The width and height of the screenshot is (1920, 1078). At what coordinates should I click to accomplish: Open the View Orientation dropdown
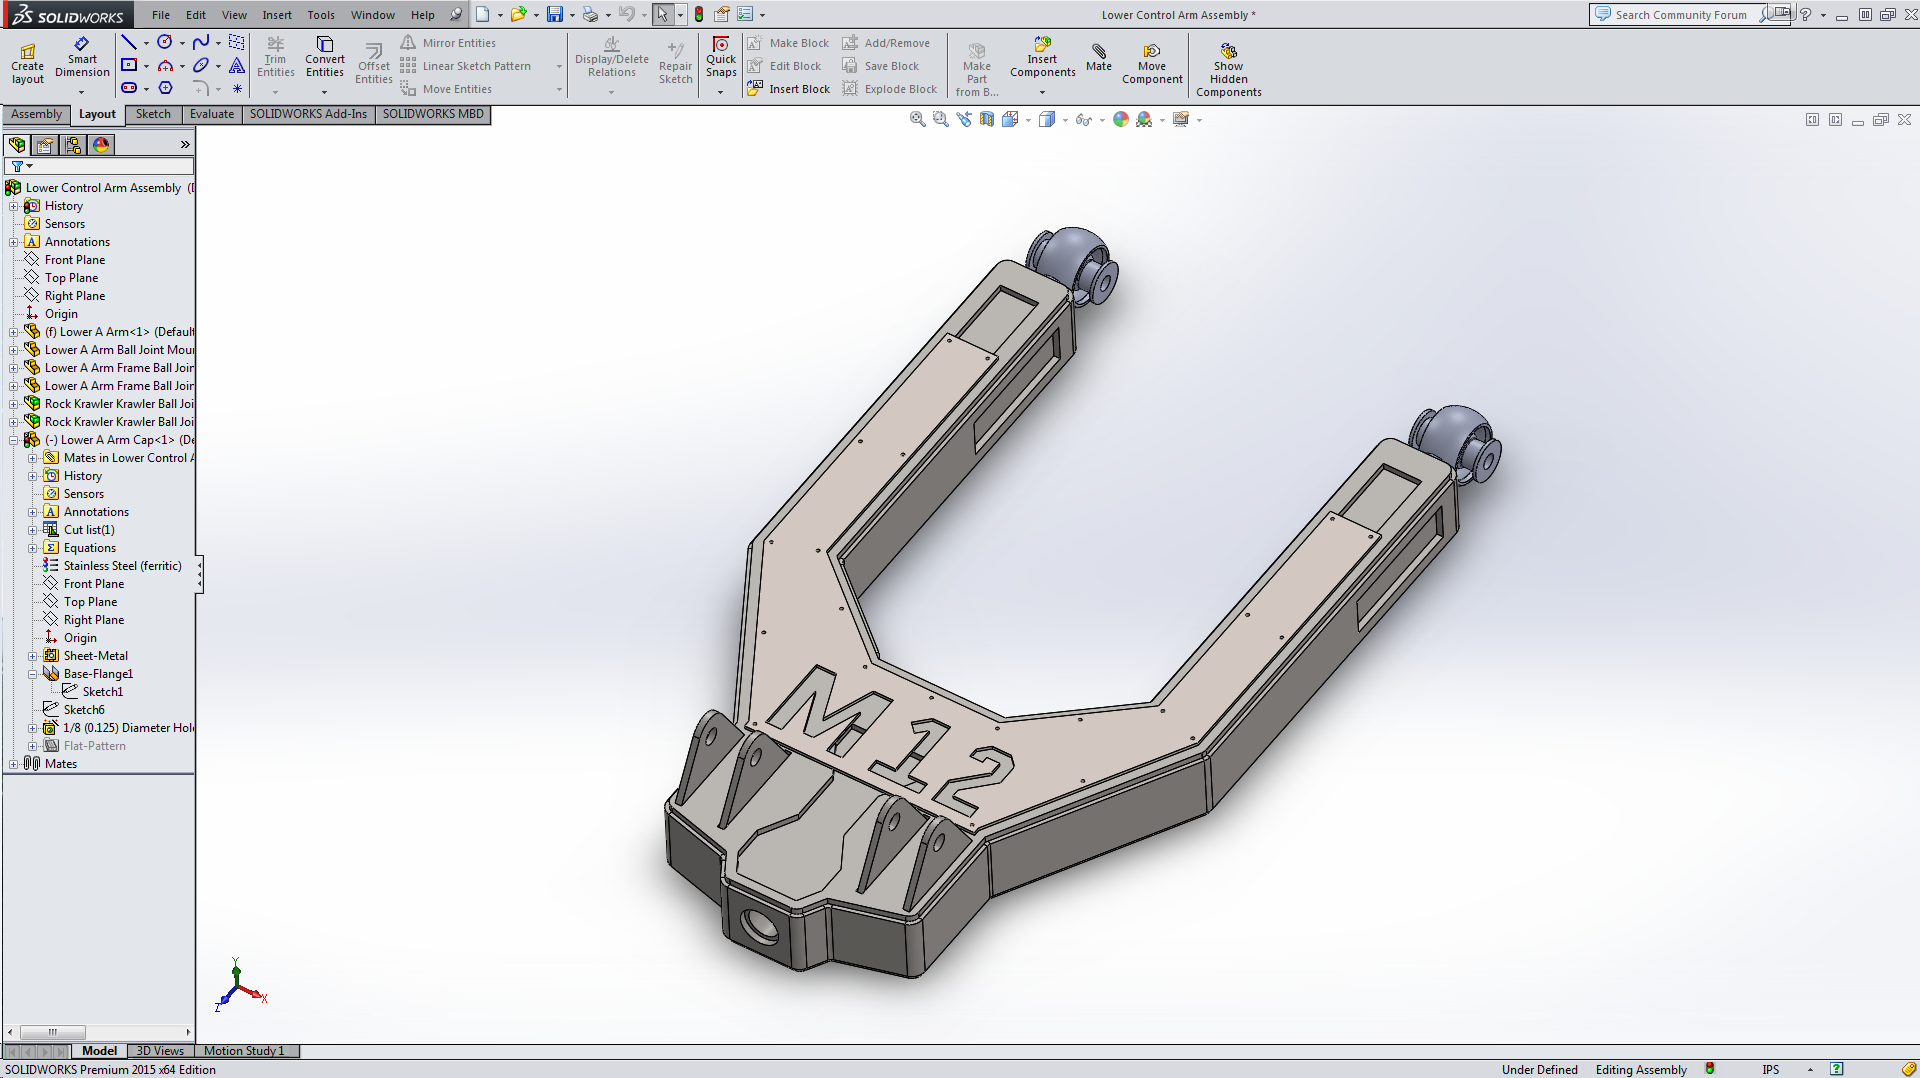pos(1028,120)
